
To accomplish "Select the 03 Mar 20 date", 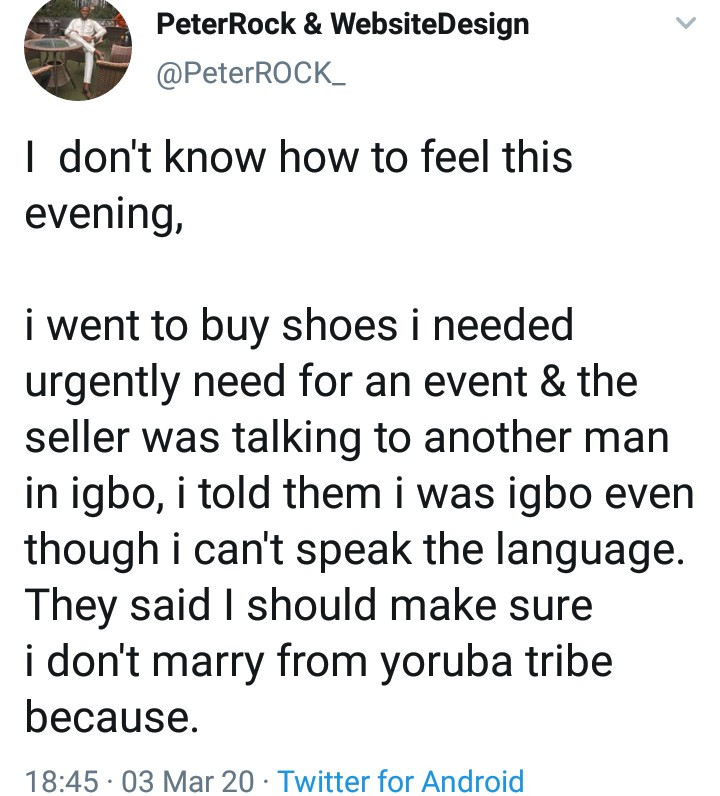I will click(x=187, y=780).
